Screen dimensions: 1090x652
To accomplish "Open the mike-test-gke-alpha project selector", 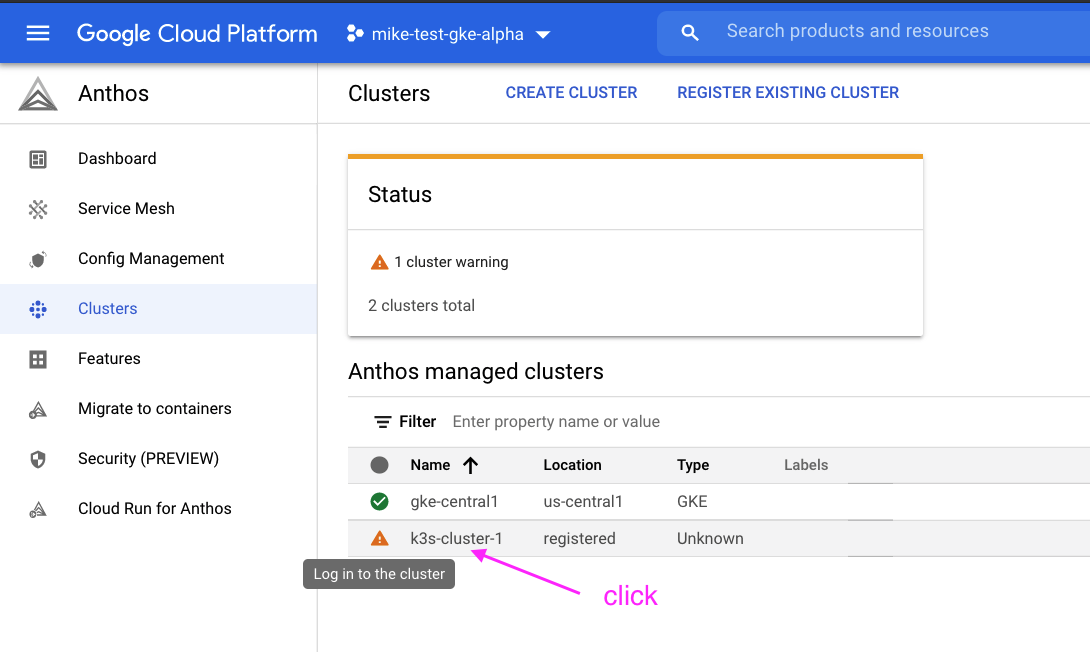I will coord(448,33).
